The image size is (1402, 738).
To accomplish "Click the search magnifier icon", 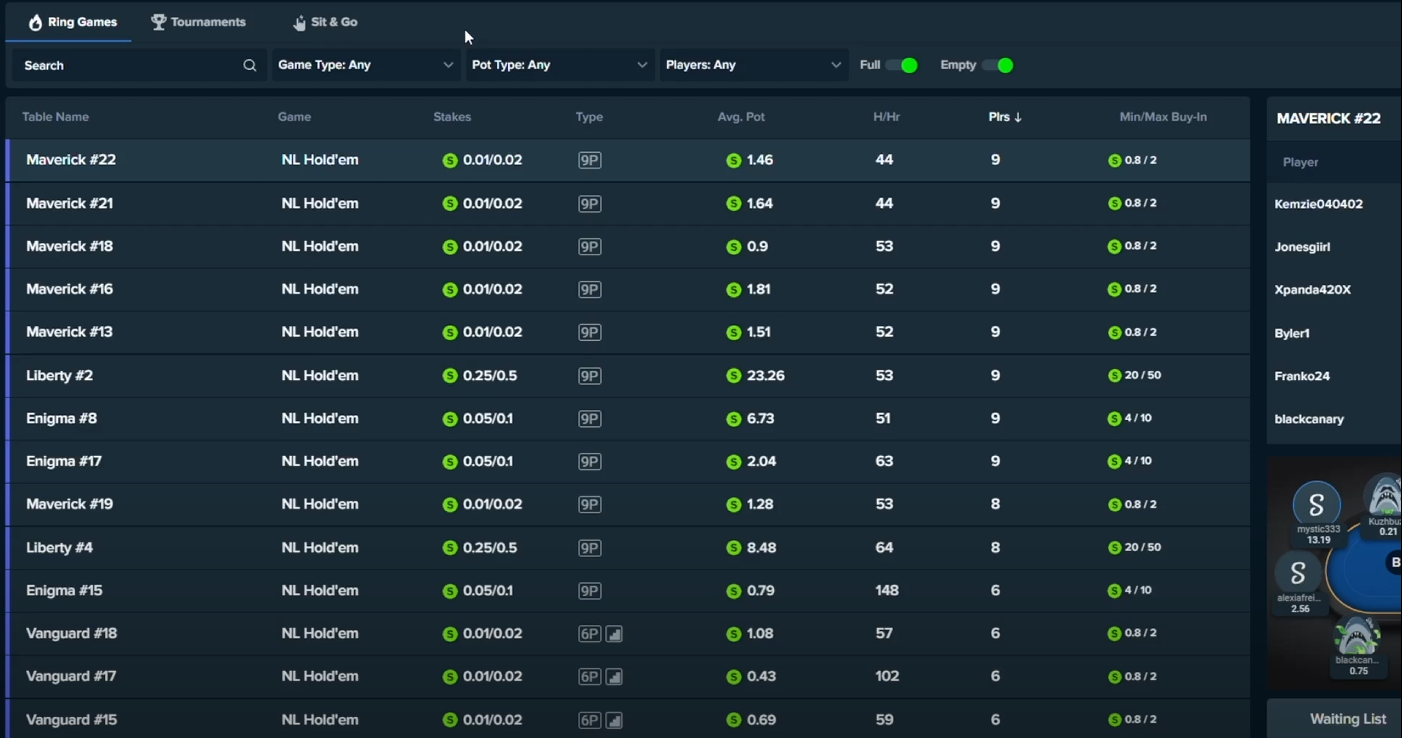I will [x=249, y=66].
